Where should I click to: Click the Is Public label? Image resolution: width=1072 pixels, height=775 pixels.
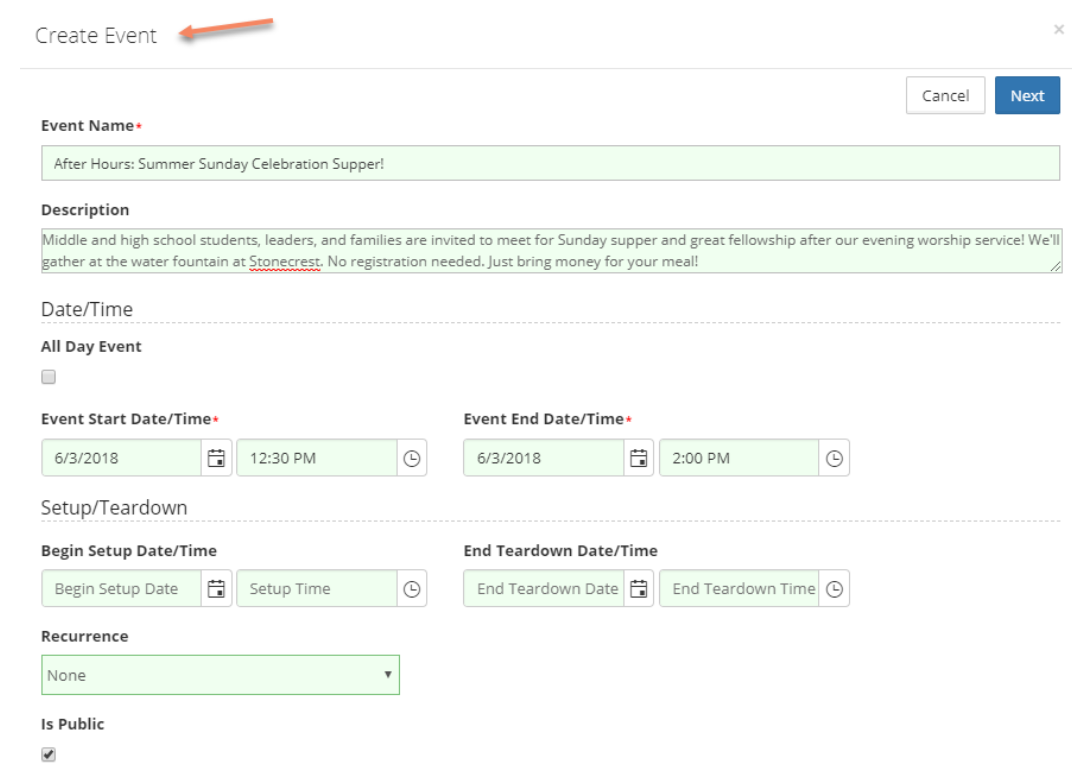point(72,724)
